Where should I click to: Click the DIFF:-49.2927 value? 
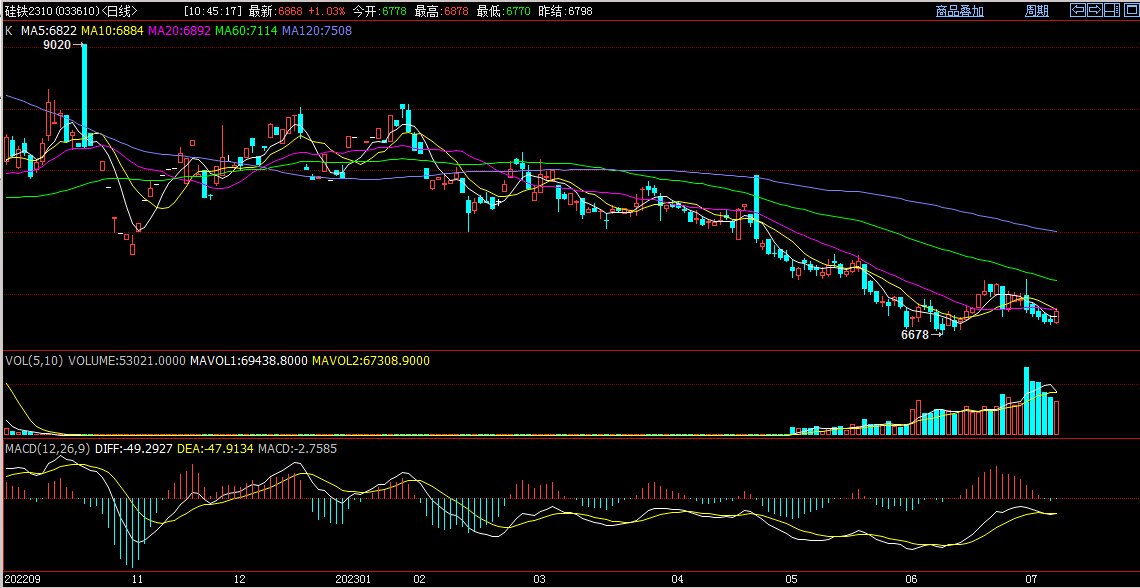[134, 448]
